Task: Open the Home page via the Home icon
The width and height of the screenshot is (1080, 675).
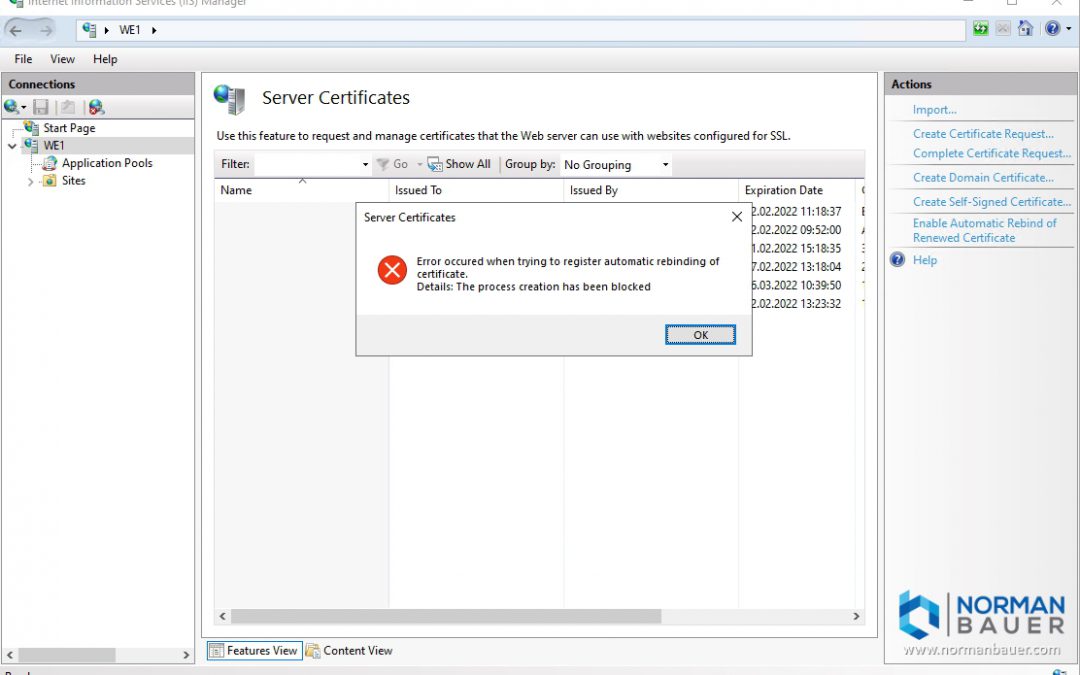Action: click(1026, 29)
